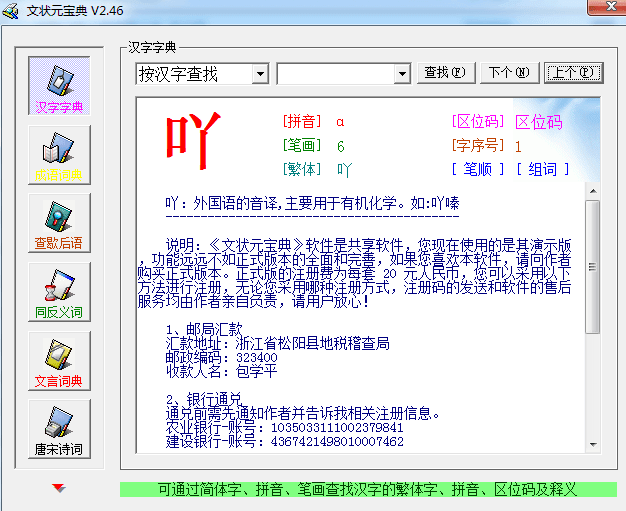
Task: Click the [笔画] stroke count label
Action: click(302, 145)
